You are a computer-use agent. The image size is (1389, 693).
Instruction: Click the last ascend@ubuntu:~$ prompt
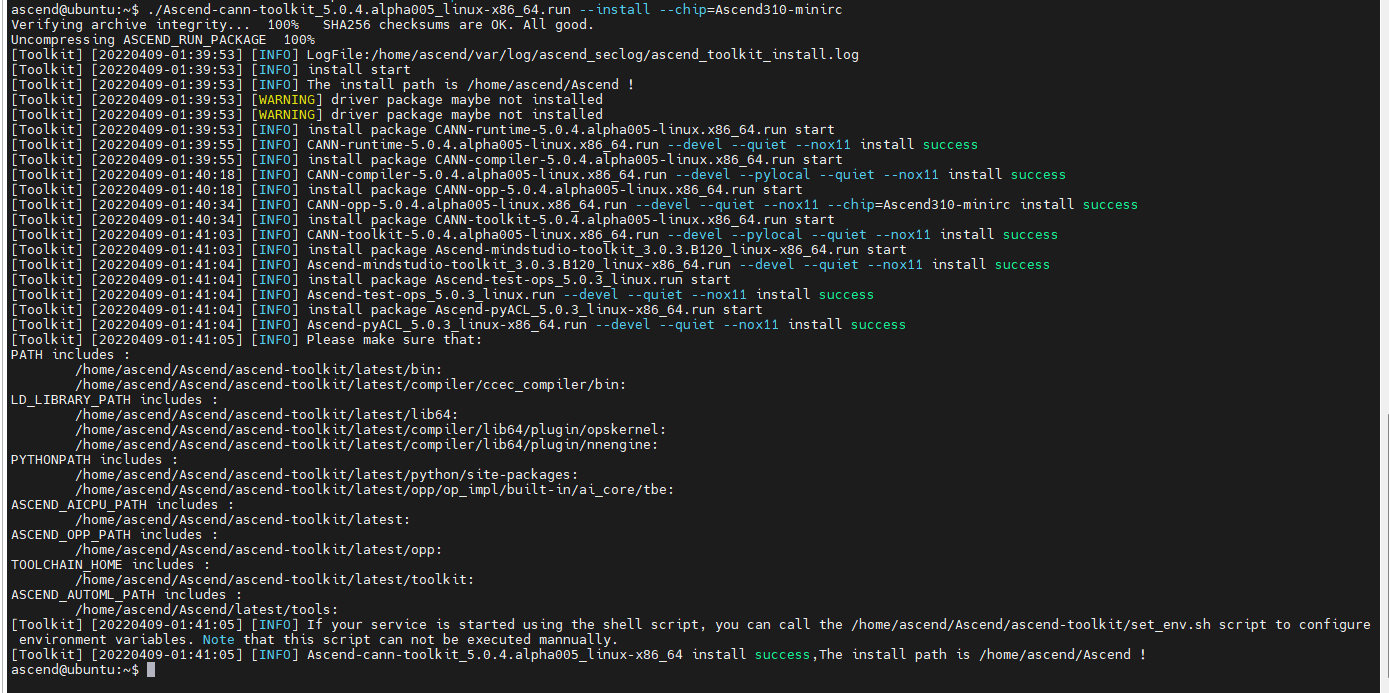(x=75, y=669)
